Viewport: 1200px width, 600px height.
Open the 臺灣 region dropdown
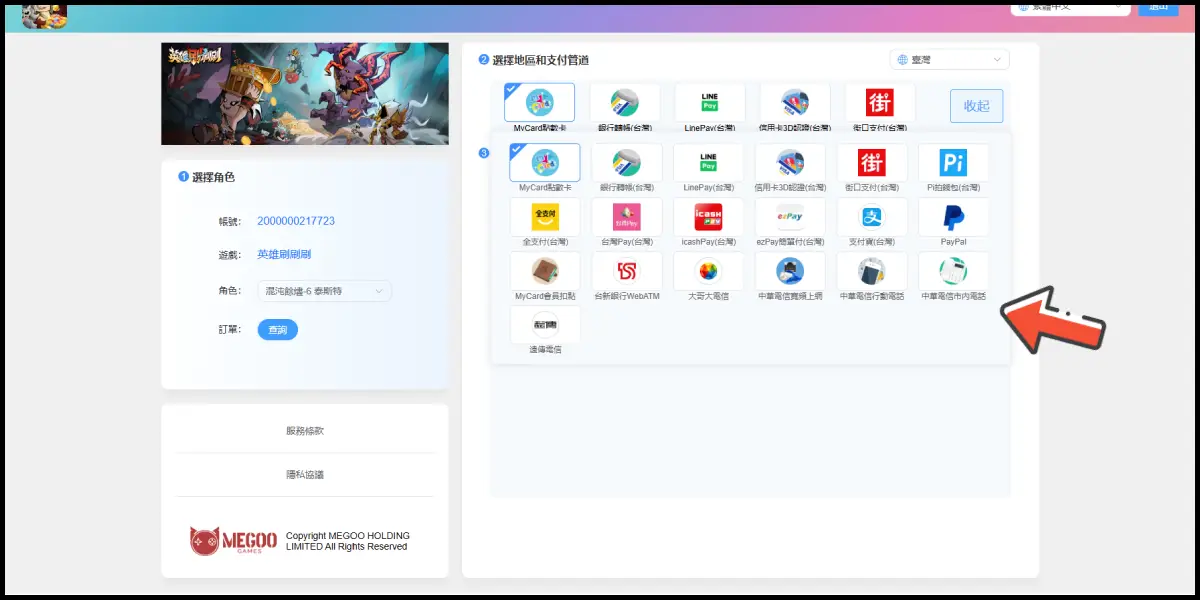coord(950,60)
